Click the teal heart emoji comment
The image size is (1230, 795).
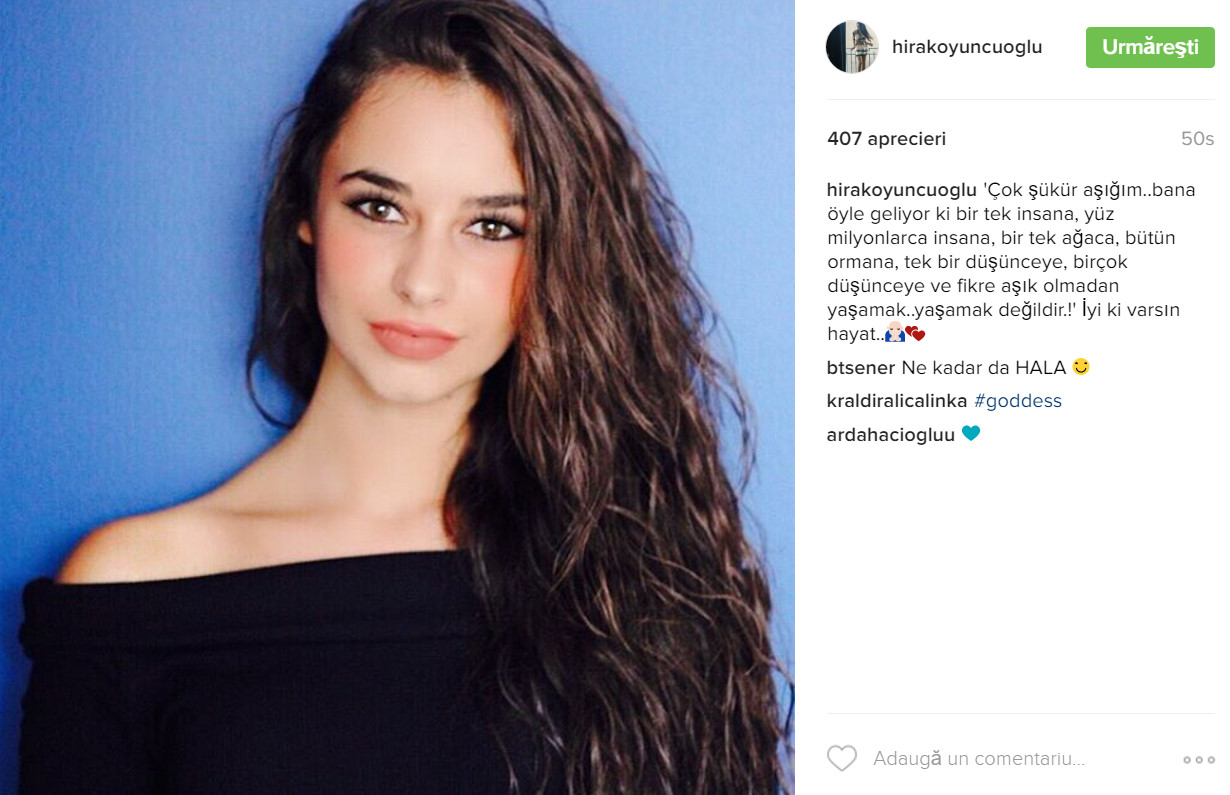point(971,434)
